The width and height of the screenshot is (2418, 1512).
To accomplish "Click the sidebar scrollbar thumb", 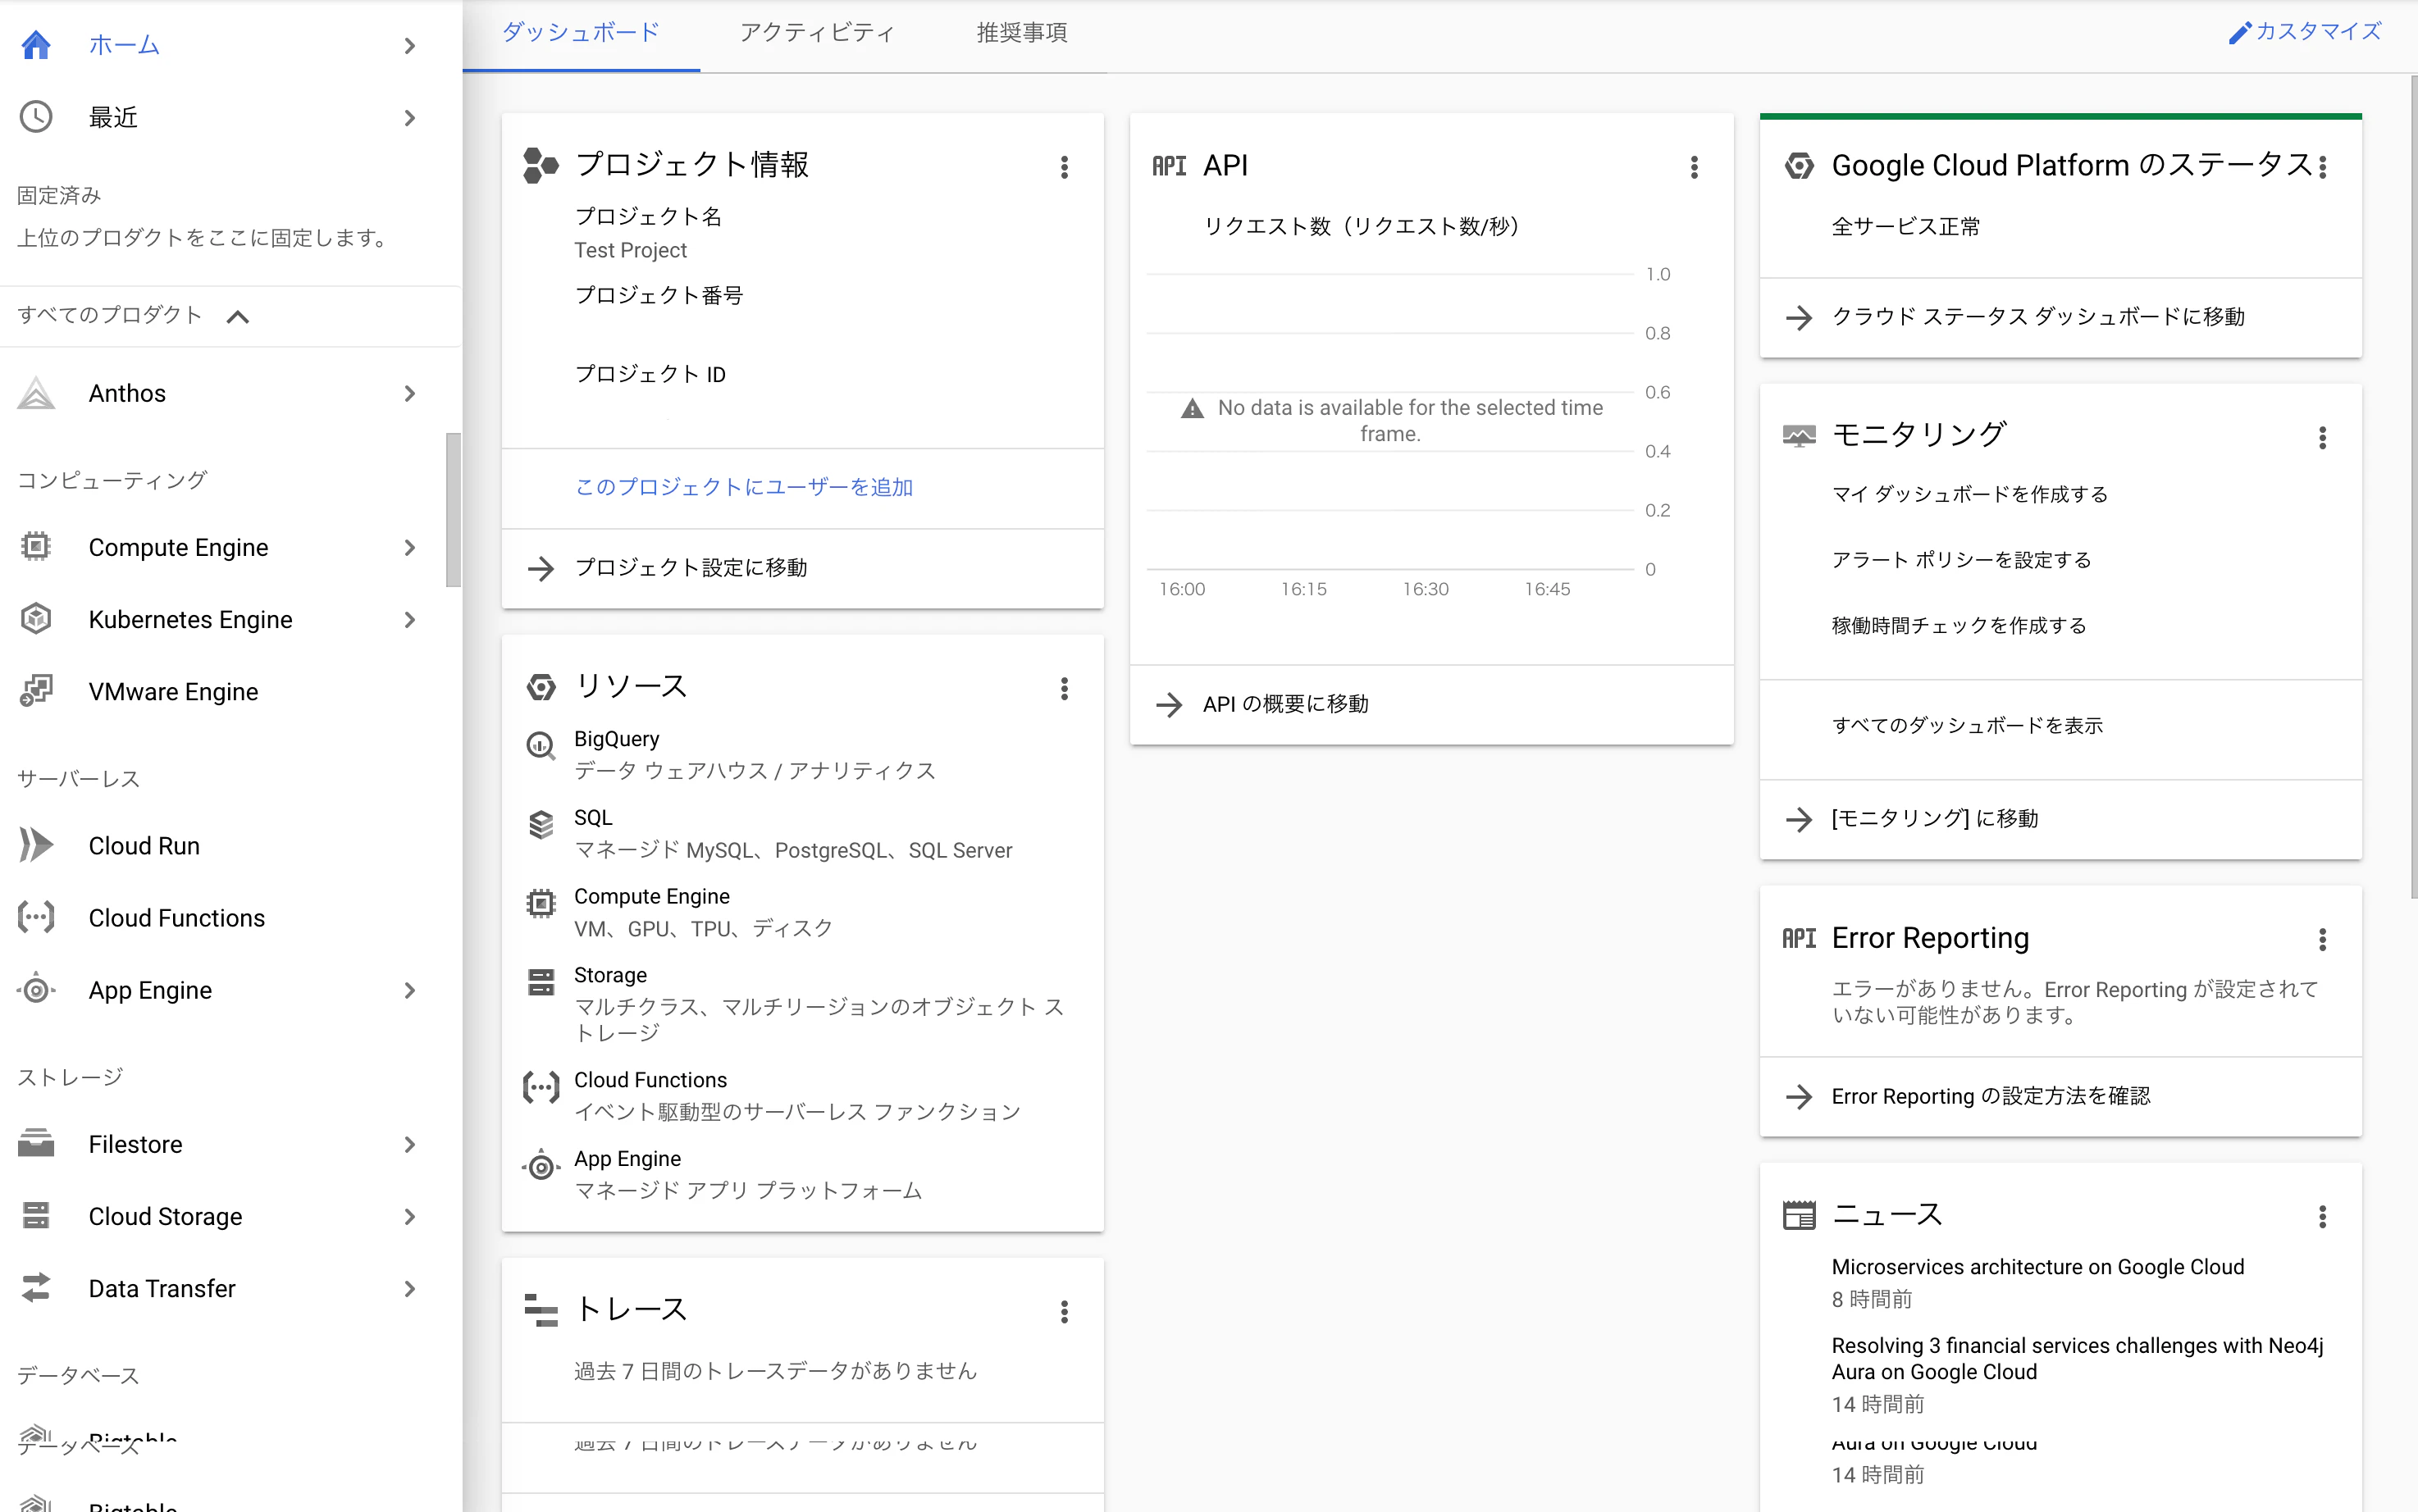I will pyautogui.click(x=453, y=510).
